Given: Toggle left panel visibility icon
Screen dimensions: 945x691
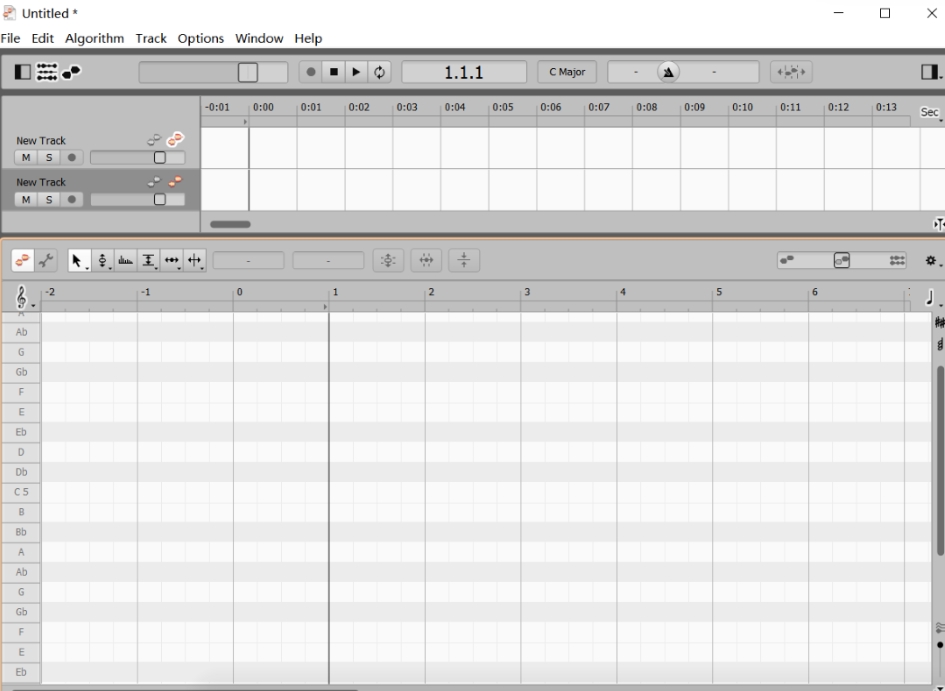Looking at the screenshot, I should 22,72.
